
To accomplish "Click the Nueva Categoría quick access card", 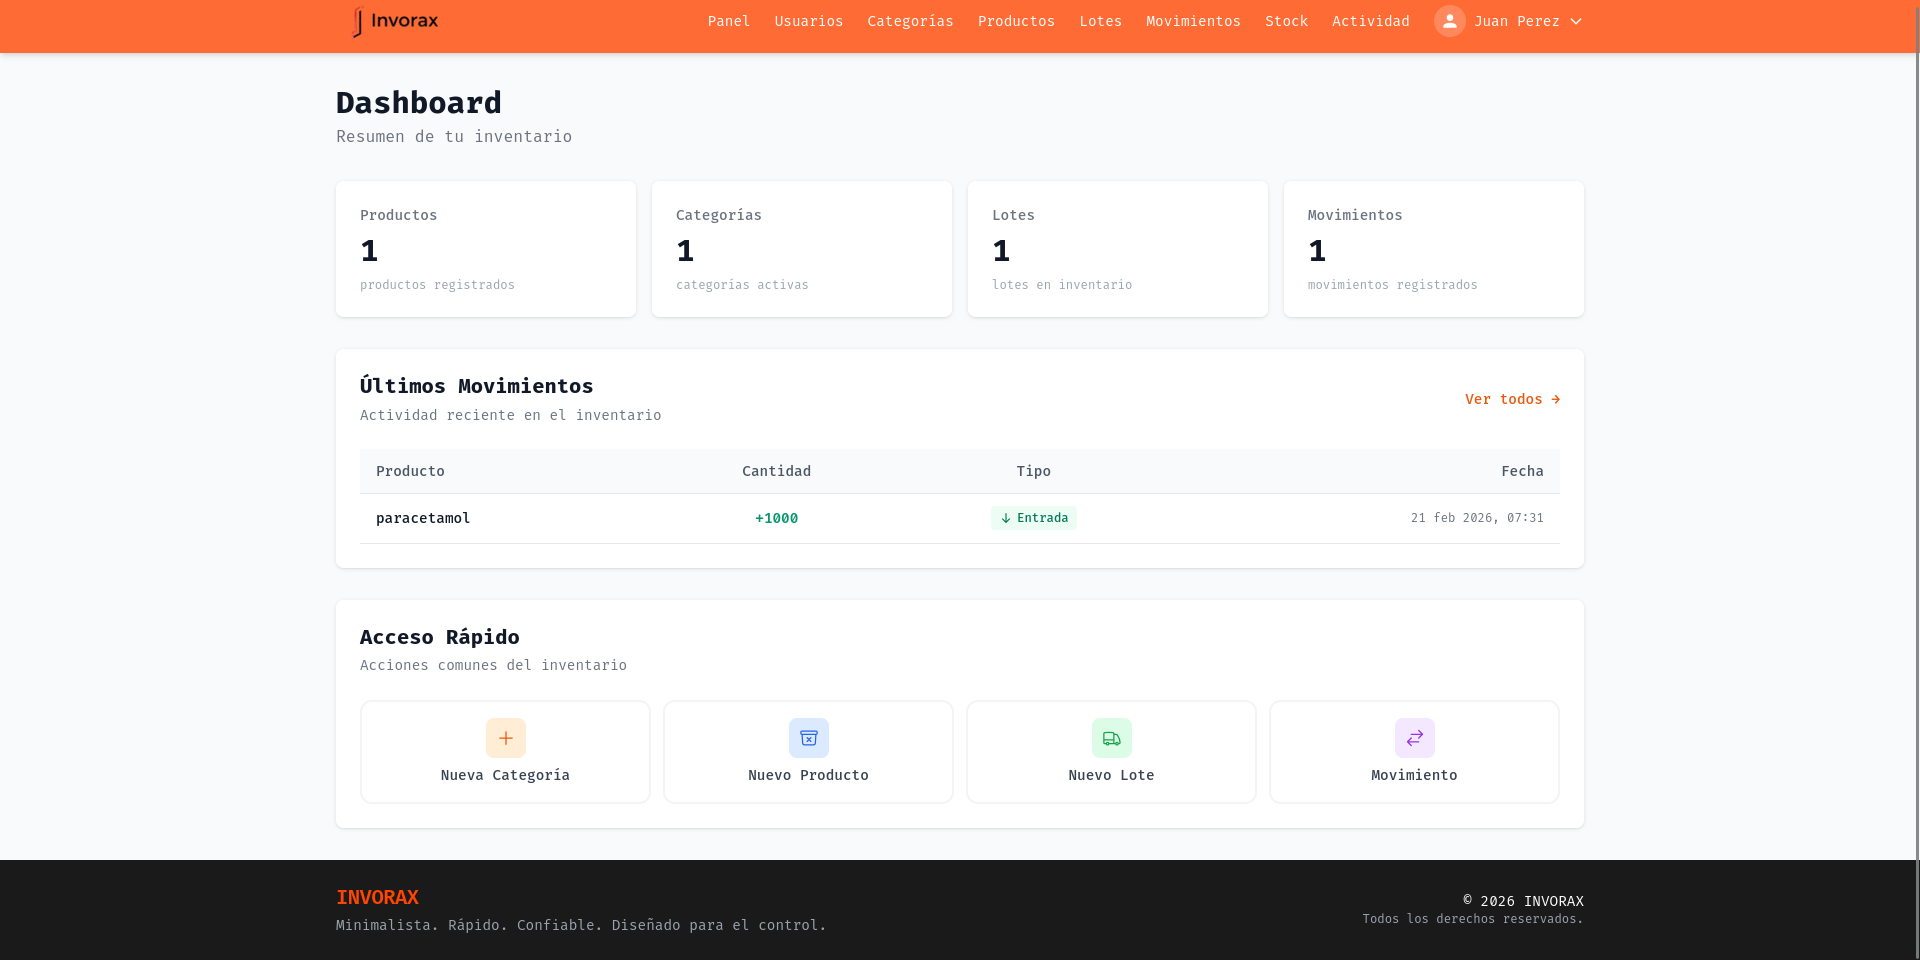I will coord(505,752).
